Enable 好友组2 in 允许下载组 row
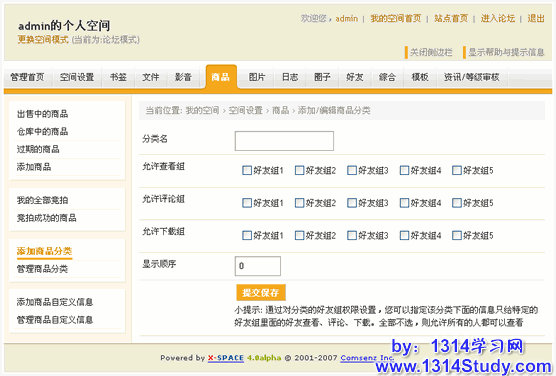556x376 pixels. [x=299, y=236]
